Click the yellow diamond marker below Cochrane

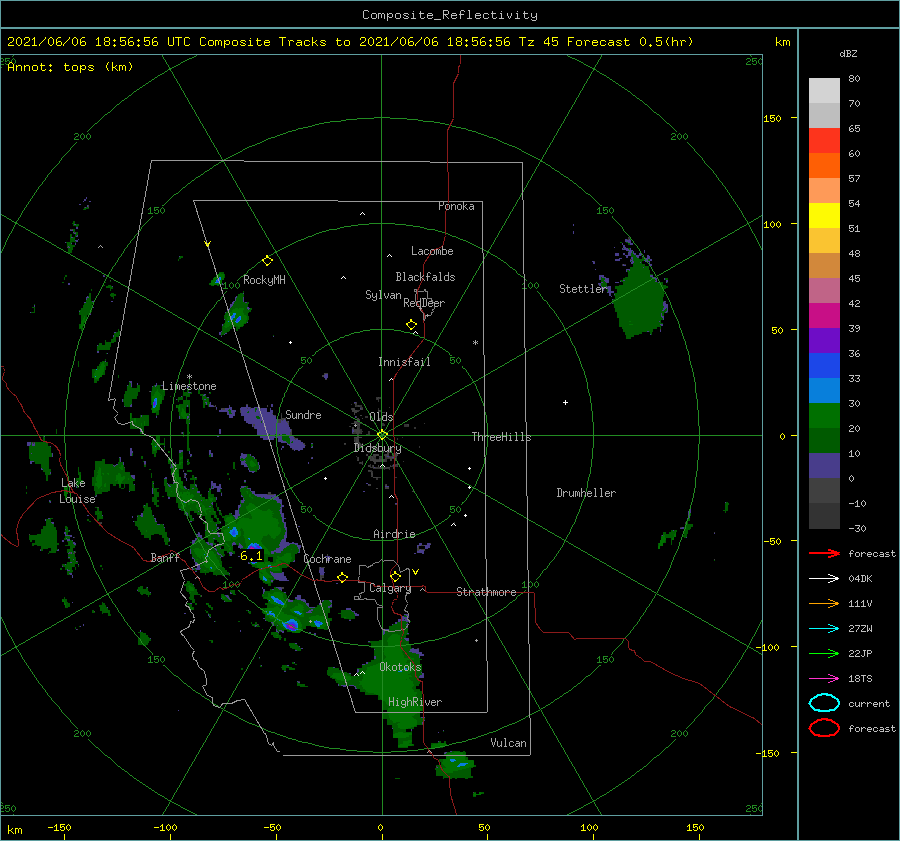(x=343, y=578)
